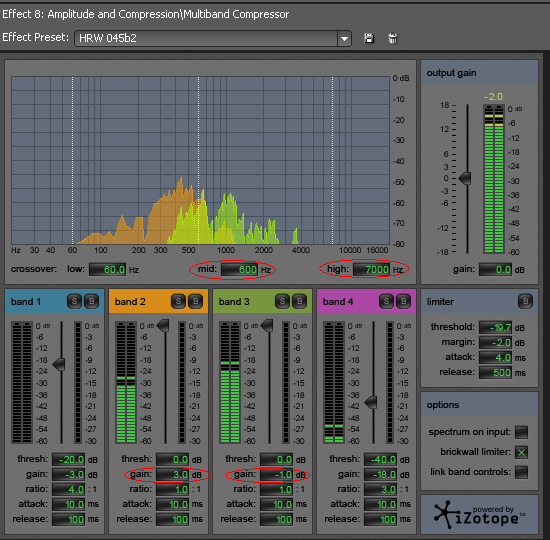The image size is (550, 540).
Task: Click the limiter threshold field
Action: point(496,327)
